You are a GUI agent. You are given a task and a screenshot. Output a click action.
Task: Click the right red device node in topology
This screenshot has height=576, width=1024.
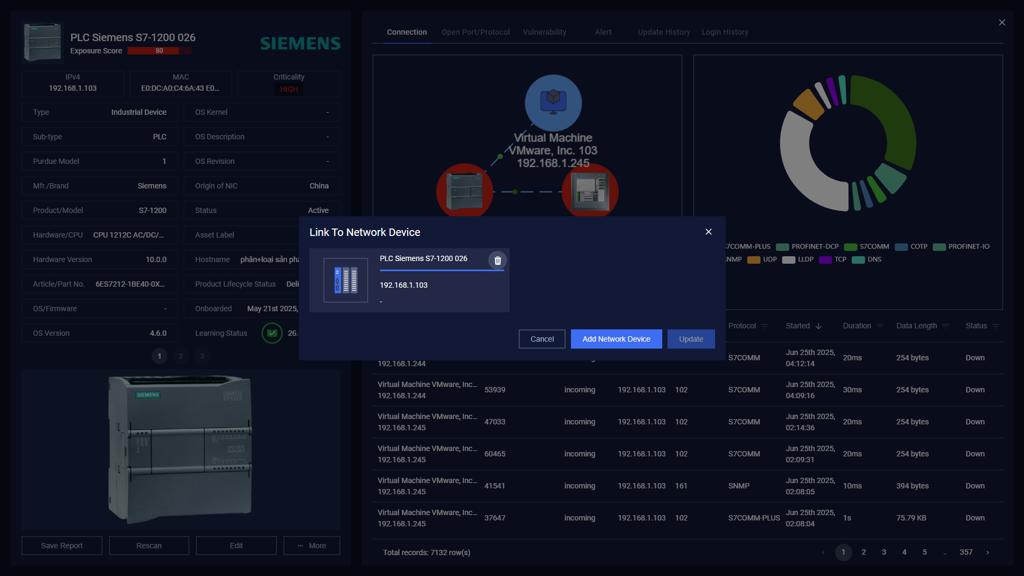tap(589, 191)
